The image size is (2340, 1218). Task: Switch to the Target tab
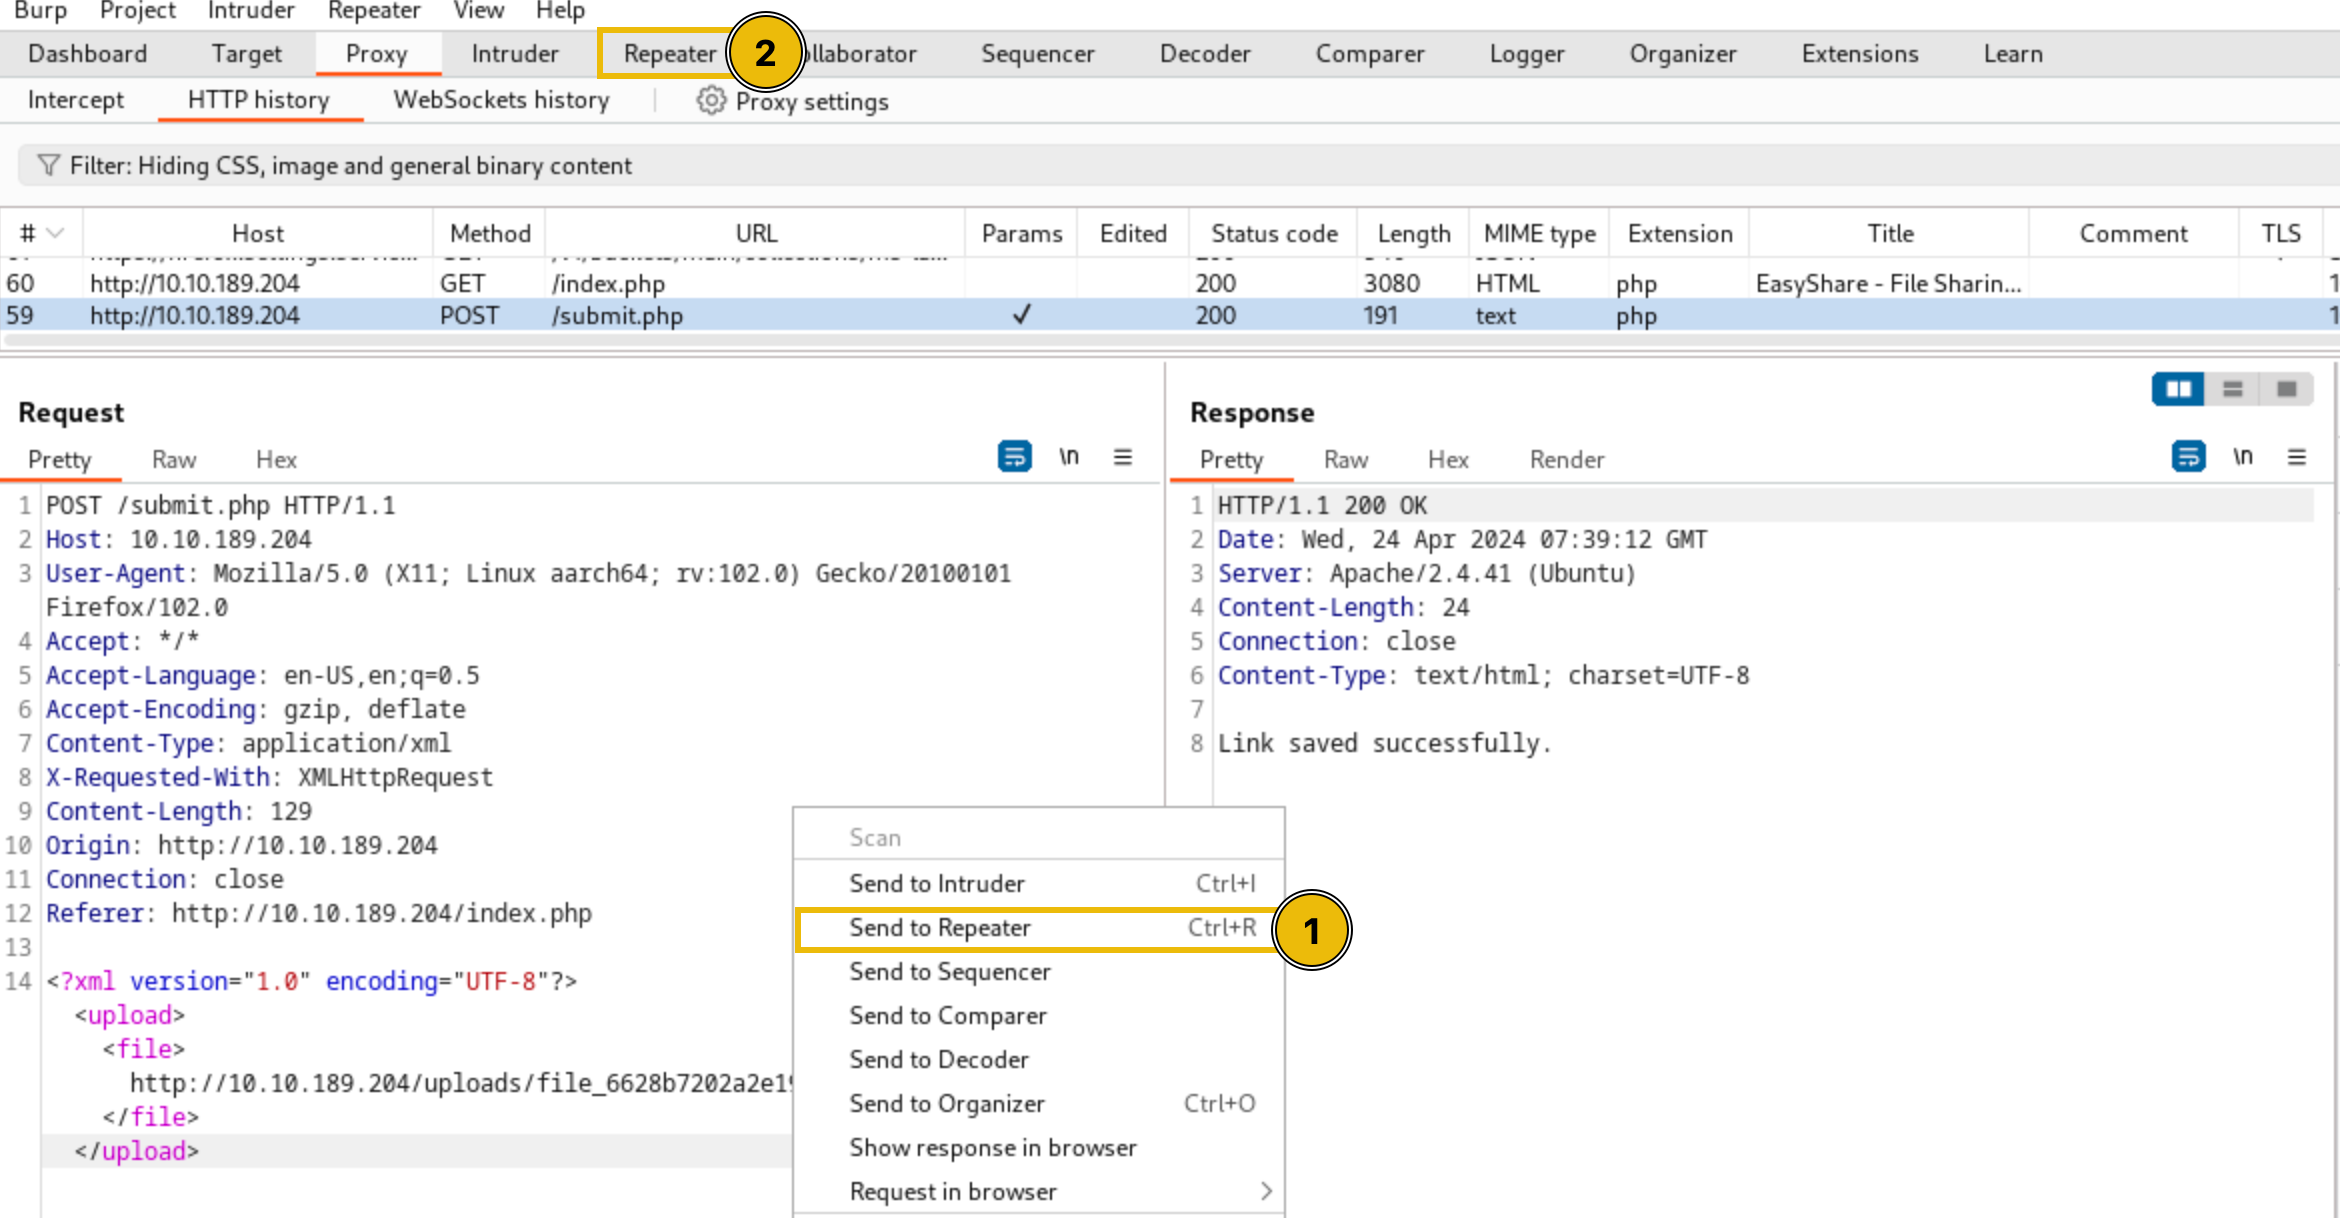pyautogui.click(x=246, y=54)
